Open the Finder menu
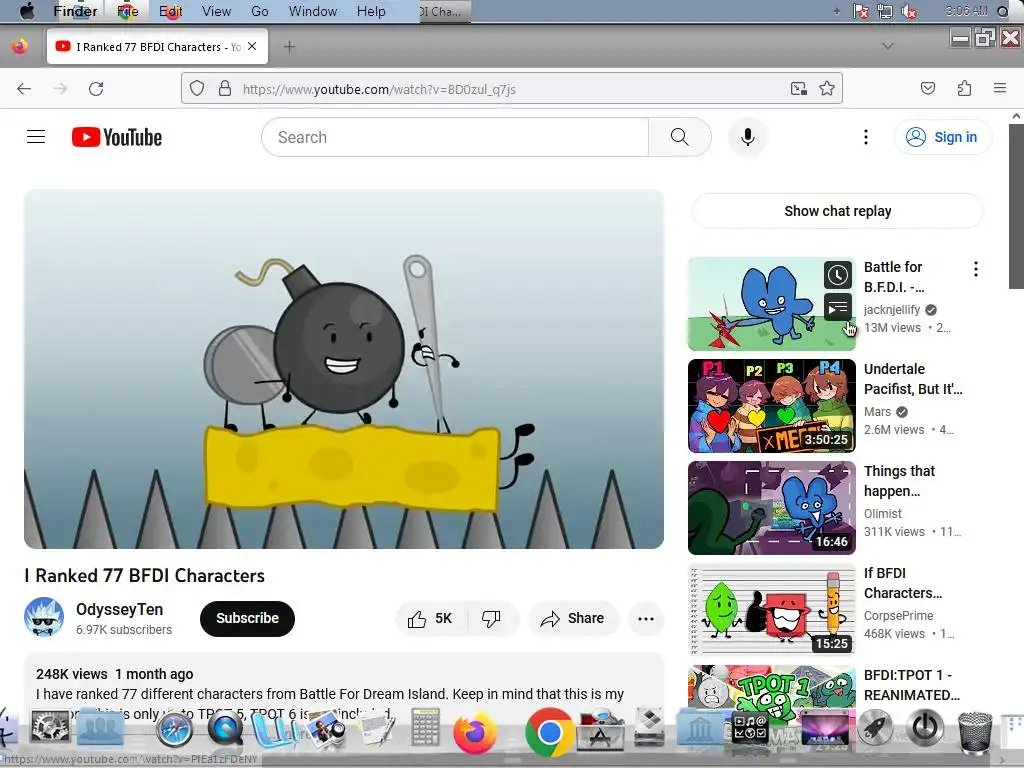The height and width of the screenshot is (768, 1024). pyautogui.click(x=75, y=11)
